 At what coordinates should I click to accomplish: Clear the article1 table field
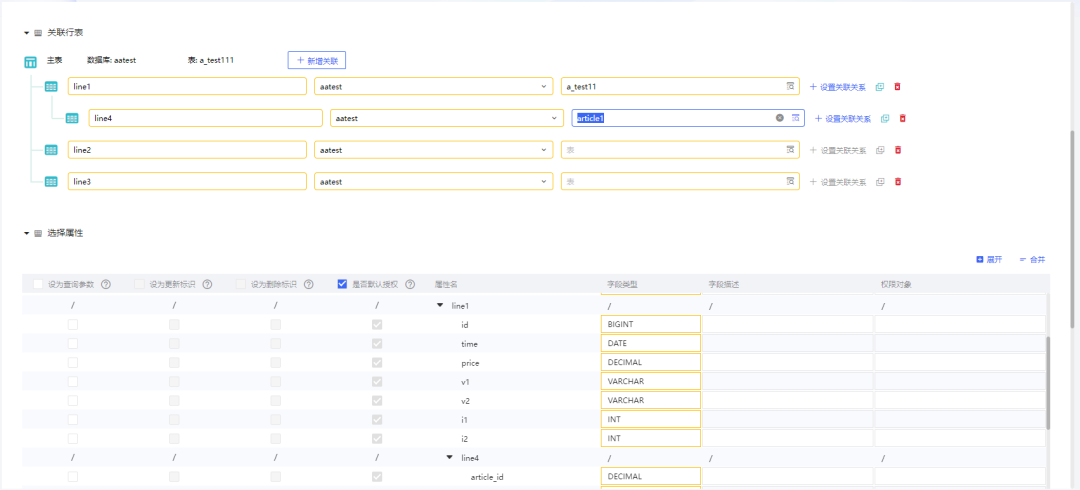click(x=780, y=118)
